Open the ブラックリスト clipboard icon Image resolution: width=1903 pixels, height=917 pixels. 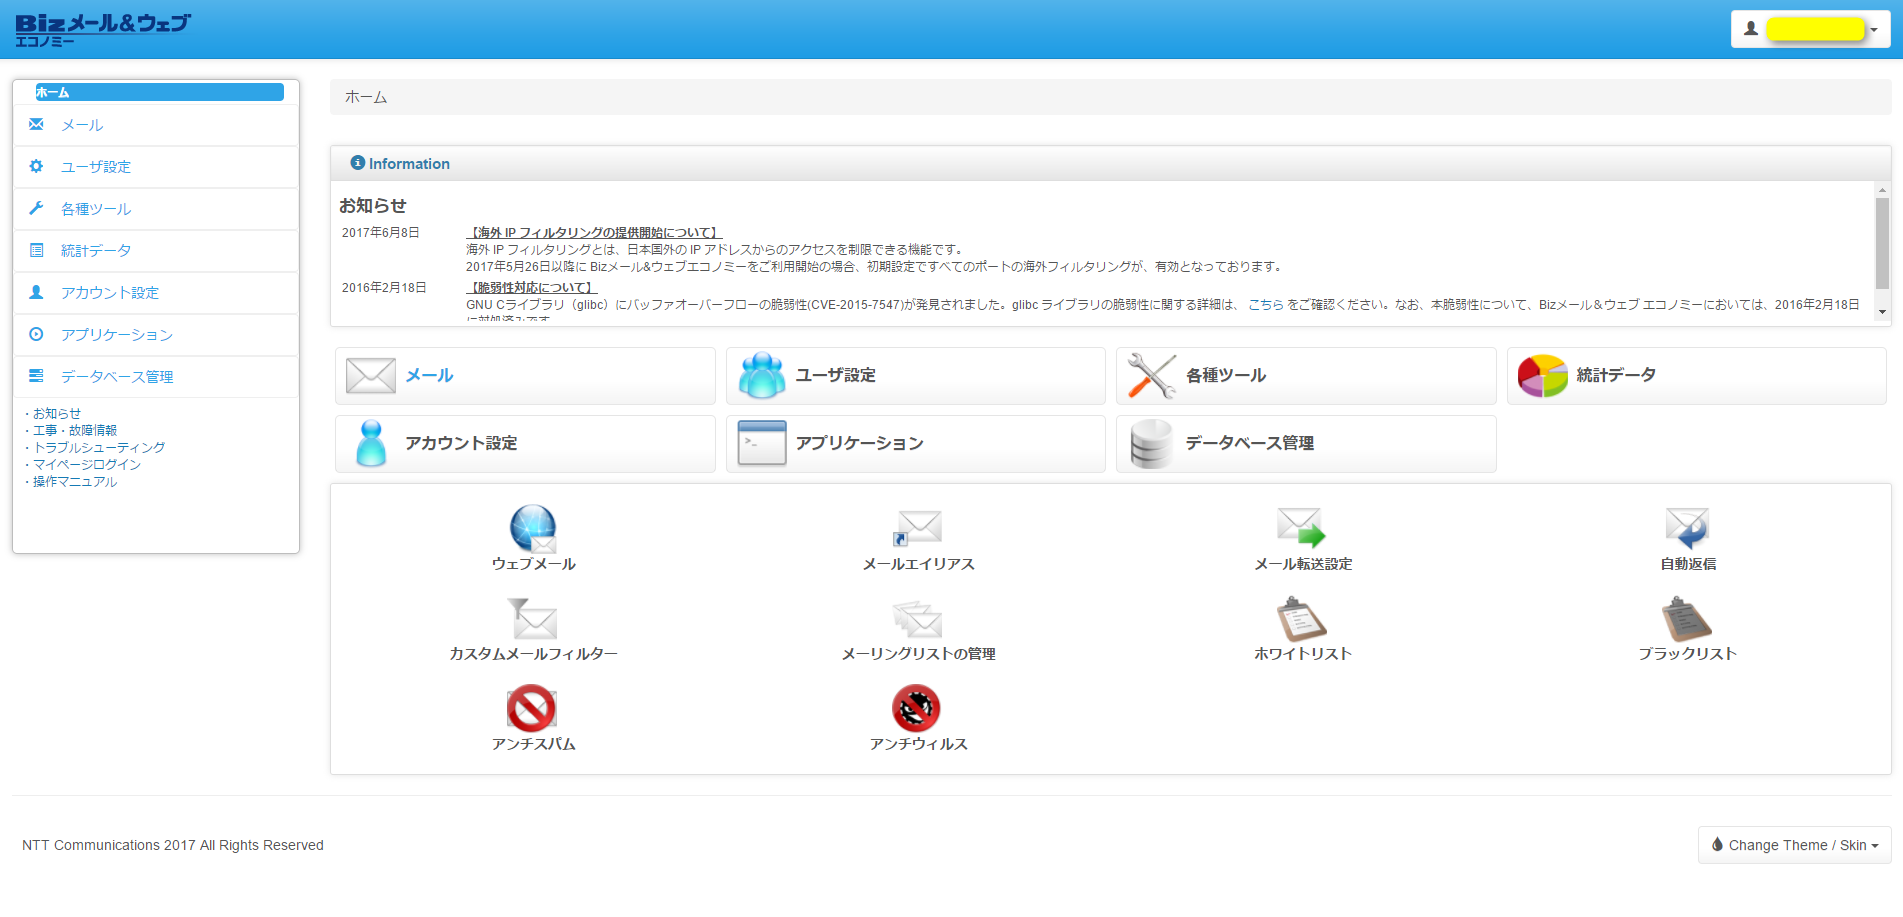[x=1687, y=619]
